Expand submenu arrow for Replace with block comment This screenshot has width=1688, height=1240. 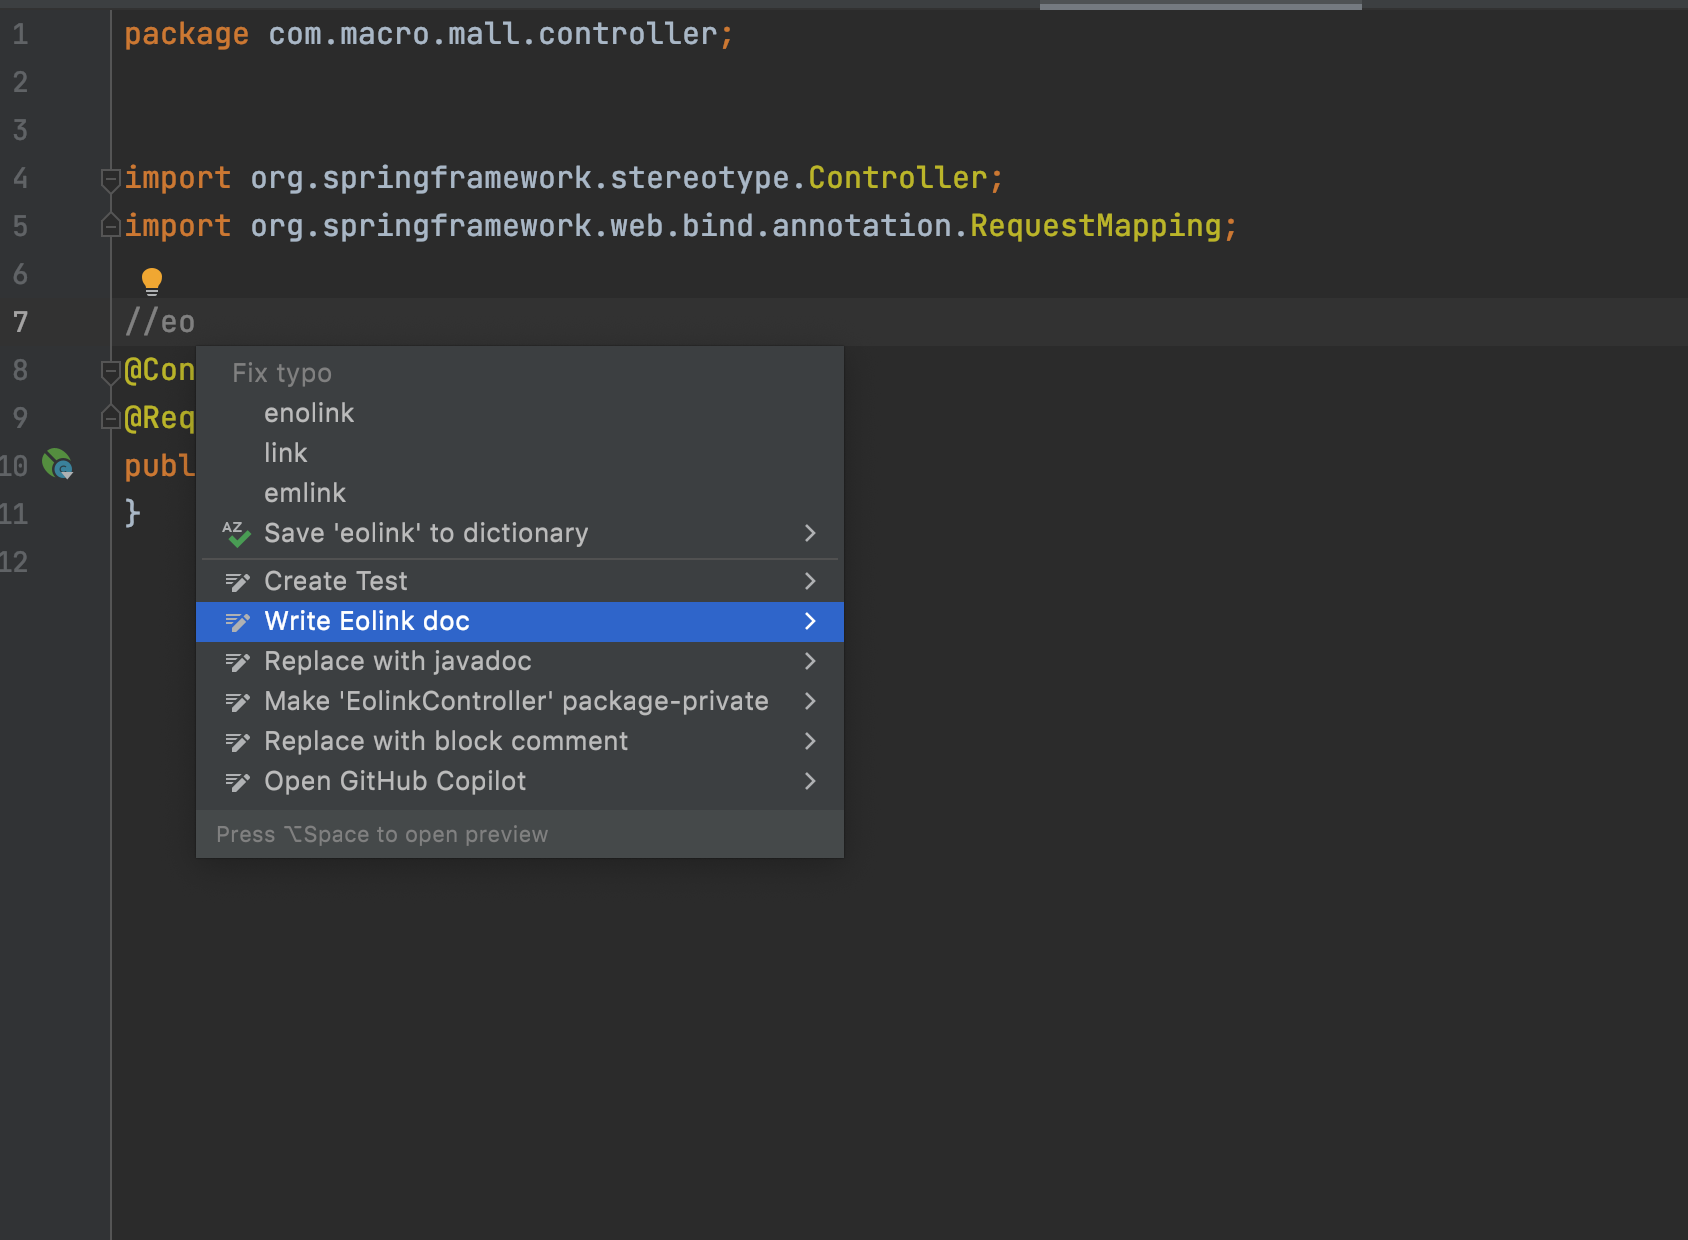810,741
